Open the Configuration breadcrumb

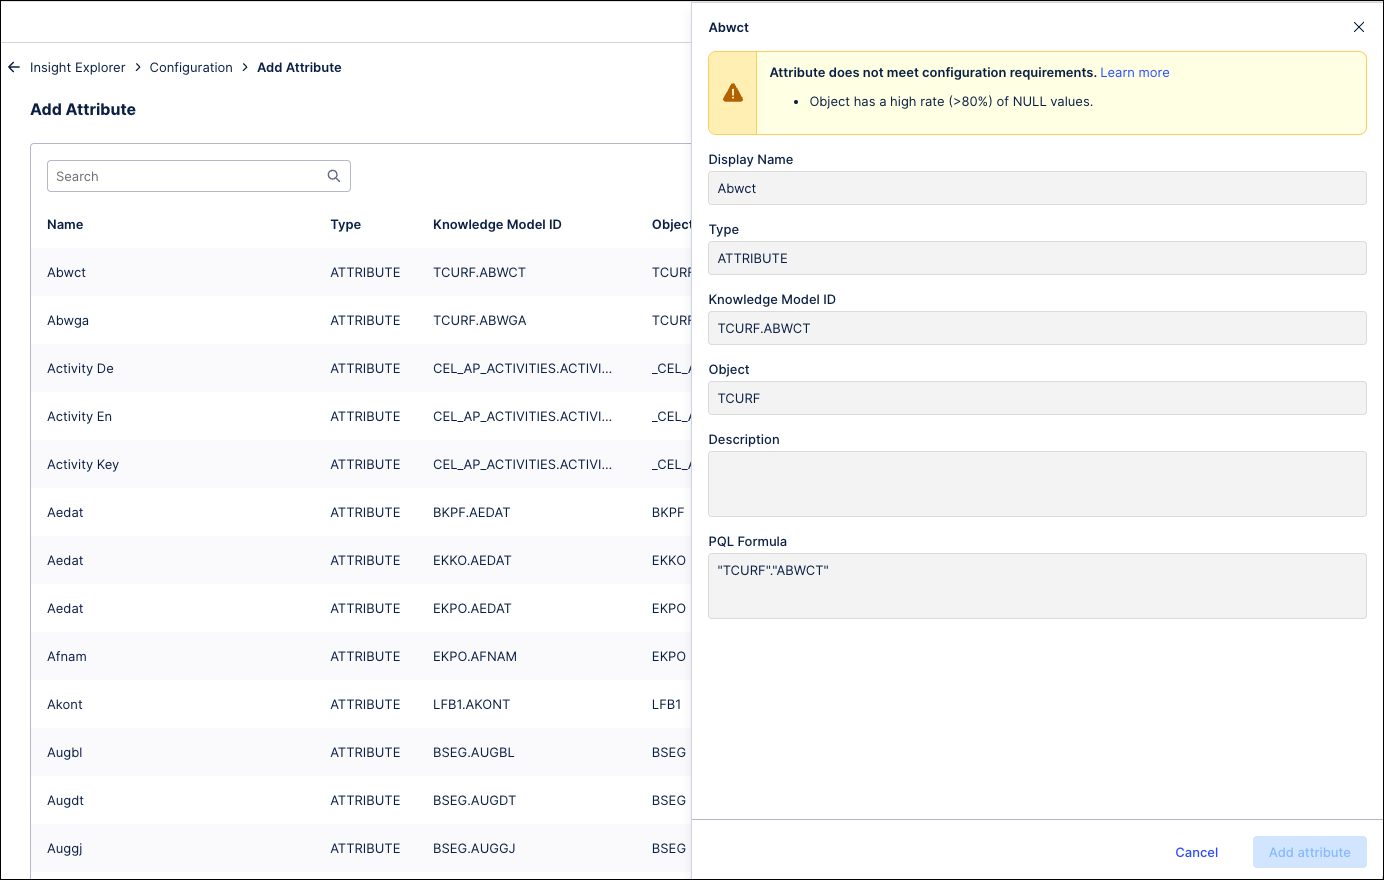coord(191,67)
